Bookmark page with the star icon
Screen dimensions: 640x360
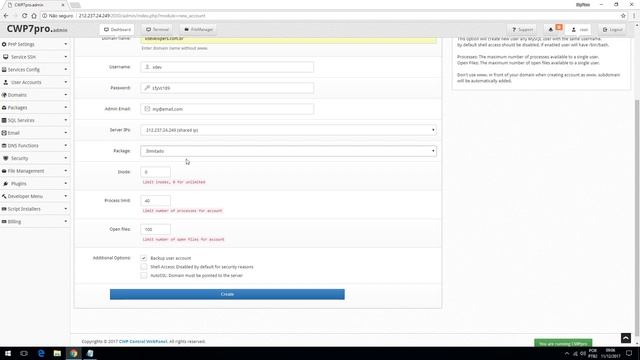click(x=623, y=16)
